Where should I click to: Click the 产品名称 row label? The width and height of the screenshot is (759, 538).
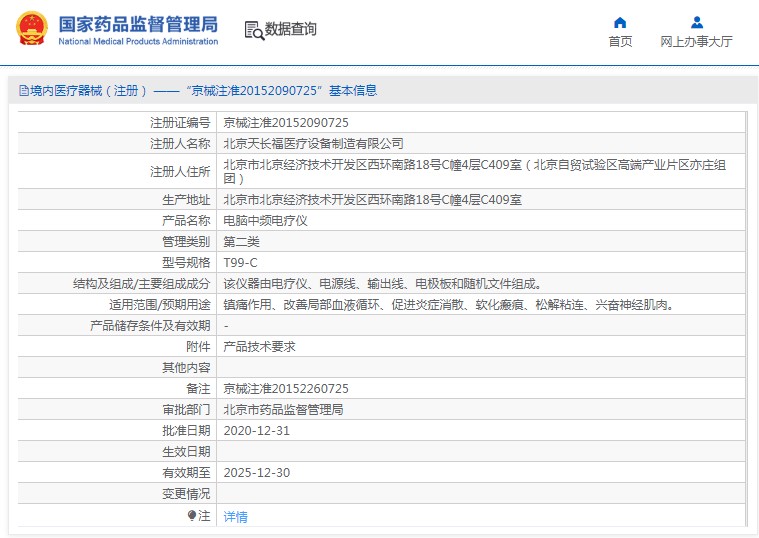click(x=186, y=221)
